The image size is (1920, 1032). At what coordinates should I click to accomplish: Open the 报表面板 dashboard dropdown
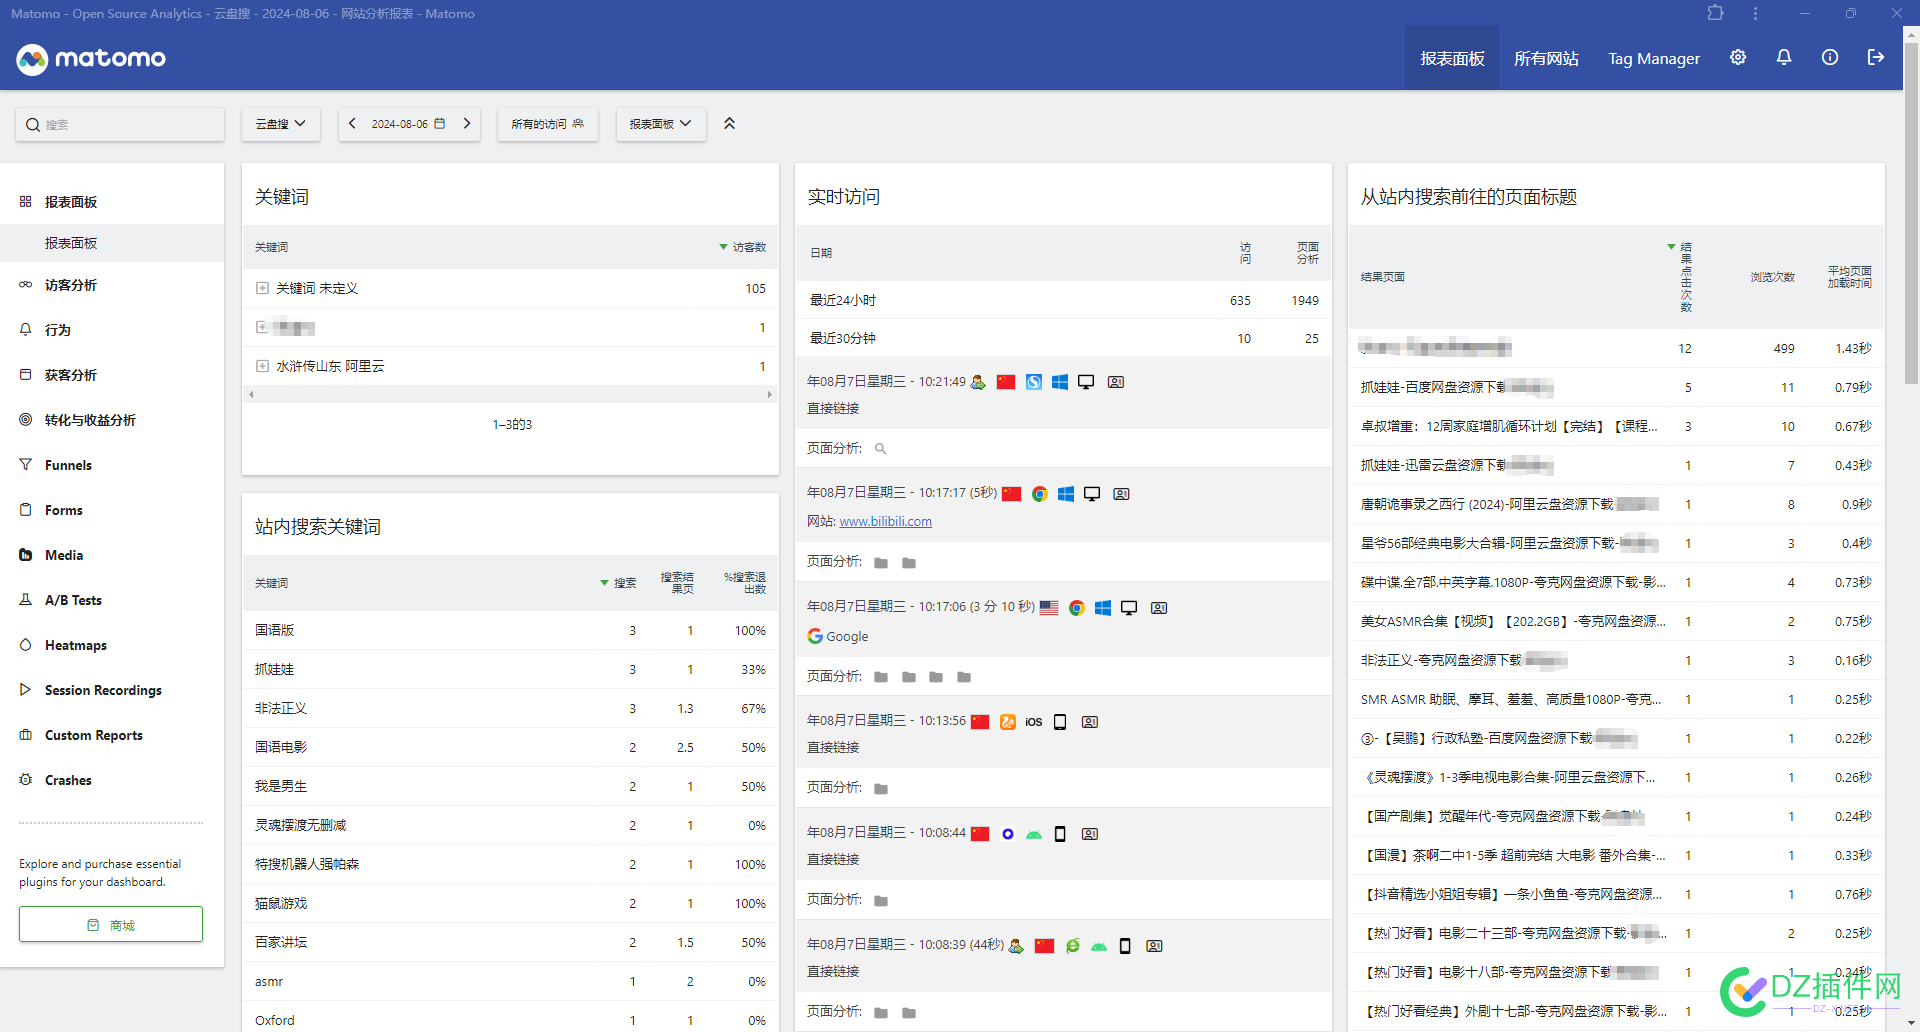pos(661,124)
